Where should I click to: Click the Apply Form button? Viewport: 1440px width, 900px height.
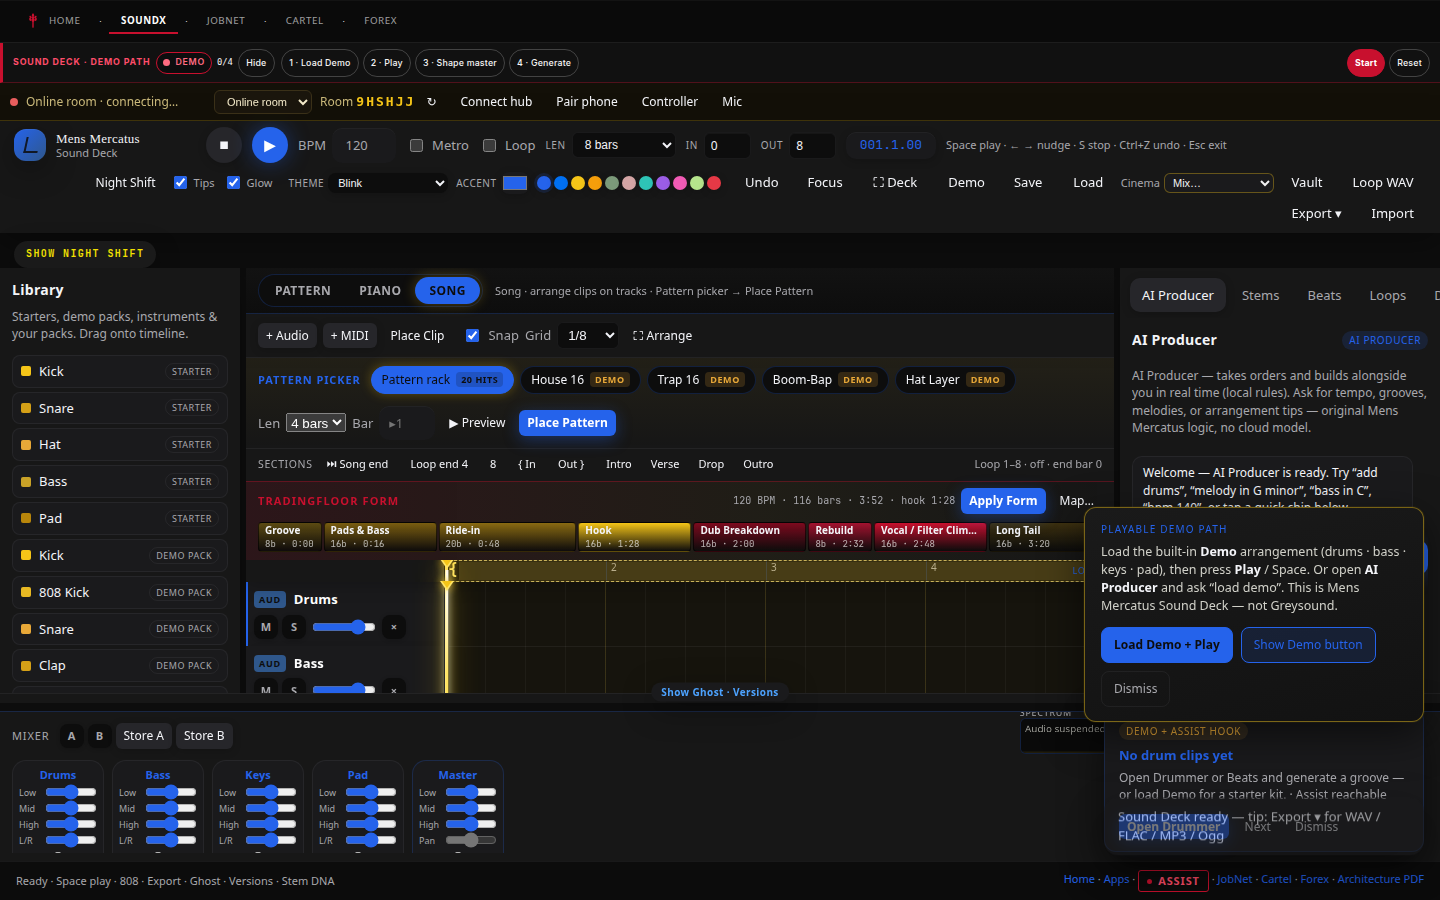click(1003, 501)
